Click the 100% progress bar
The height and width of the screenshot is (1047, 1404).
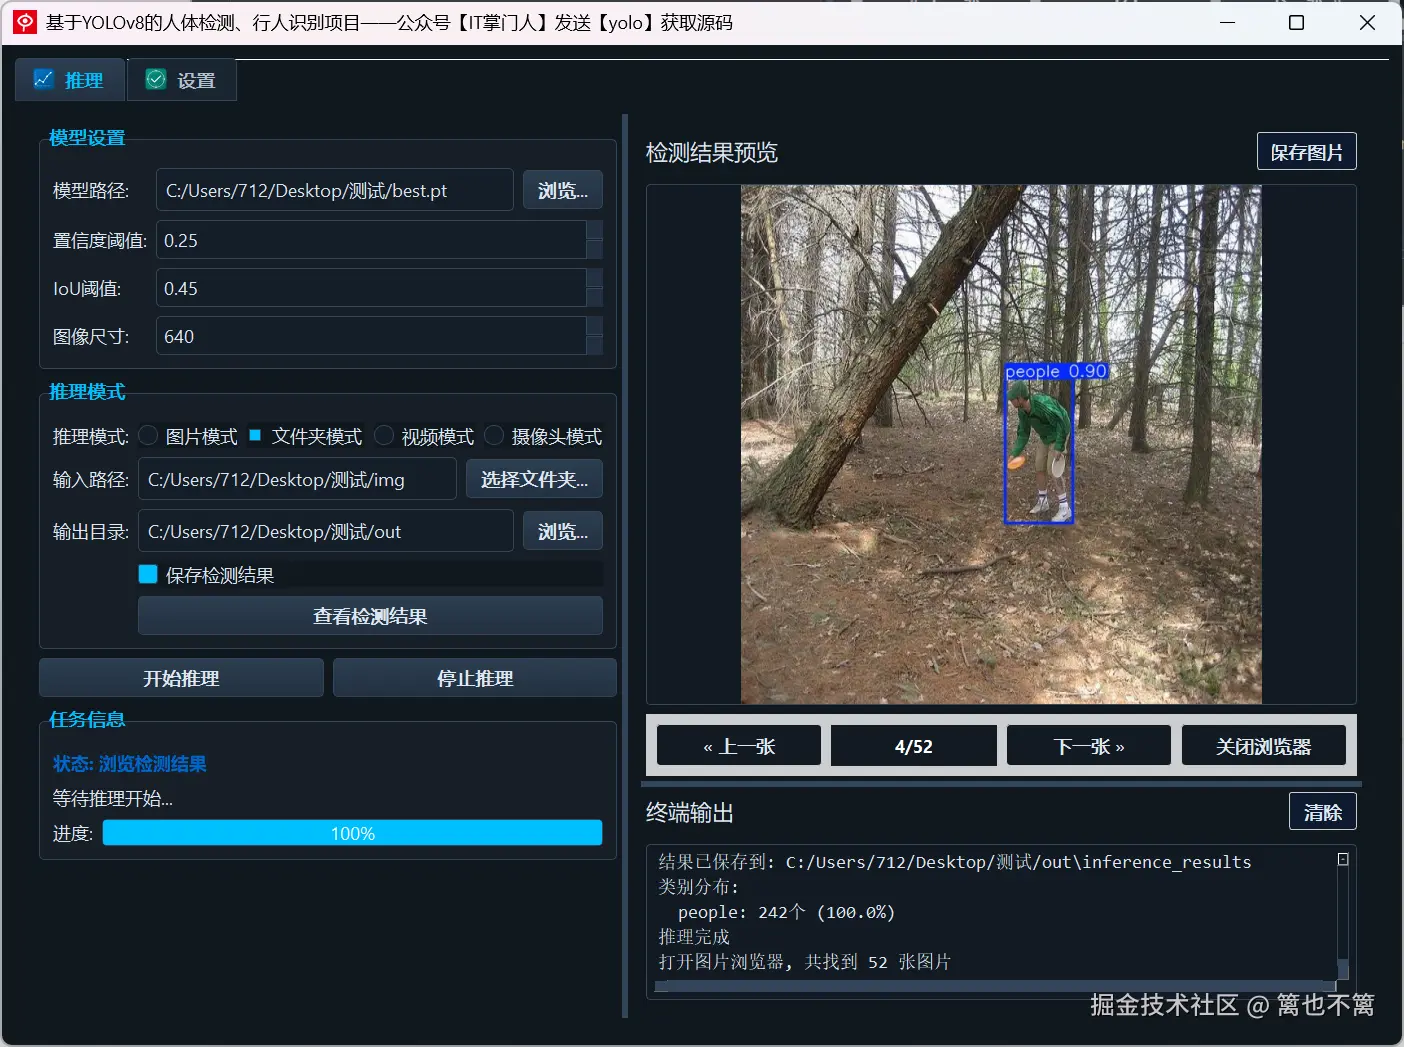[x=352, y=833]
